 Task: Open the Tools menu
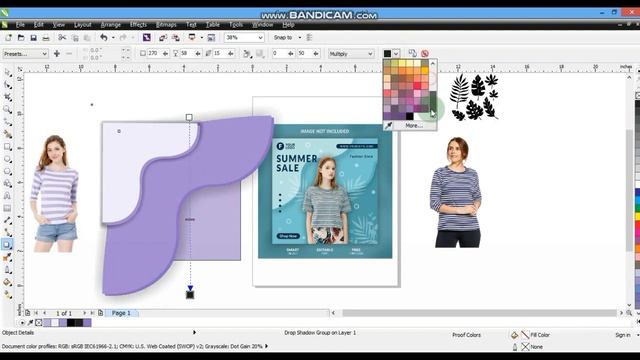(236, 24)
